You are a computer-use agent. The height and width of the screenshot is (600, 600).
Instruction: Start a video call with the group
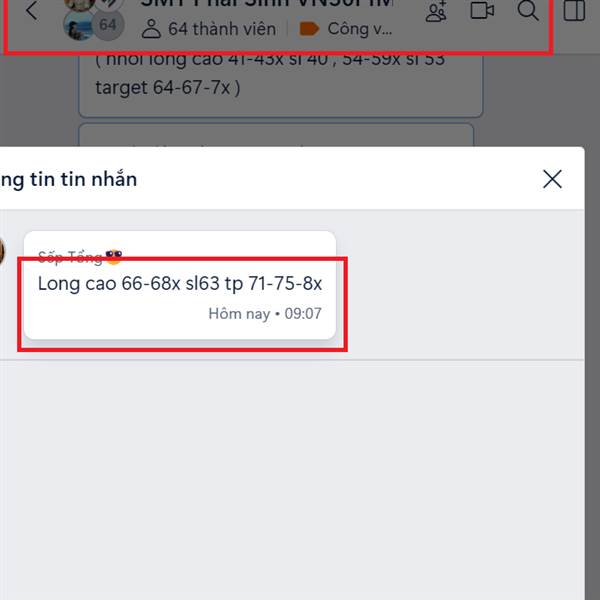coord(482,10)
